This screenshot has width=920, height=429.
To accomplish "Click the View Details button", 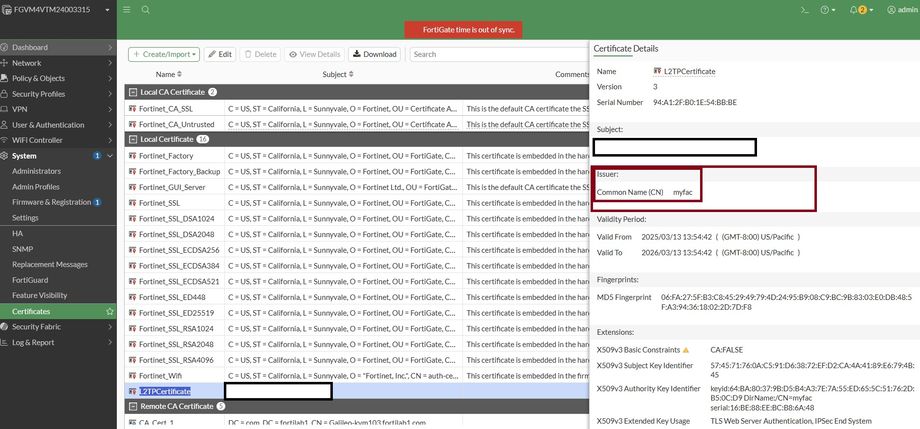I will [x=314, y=54].
